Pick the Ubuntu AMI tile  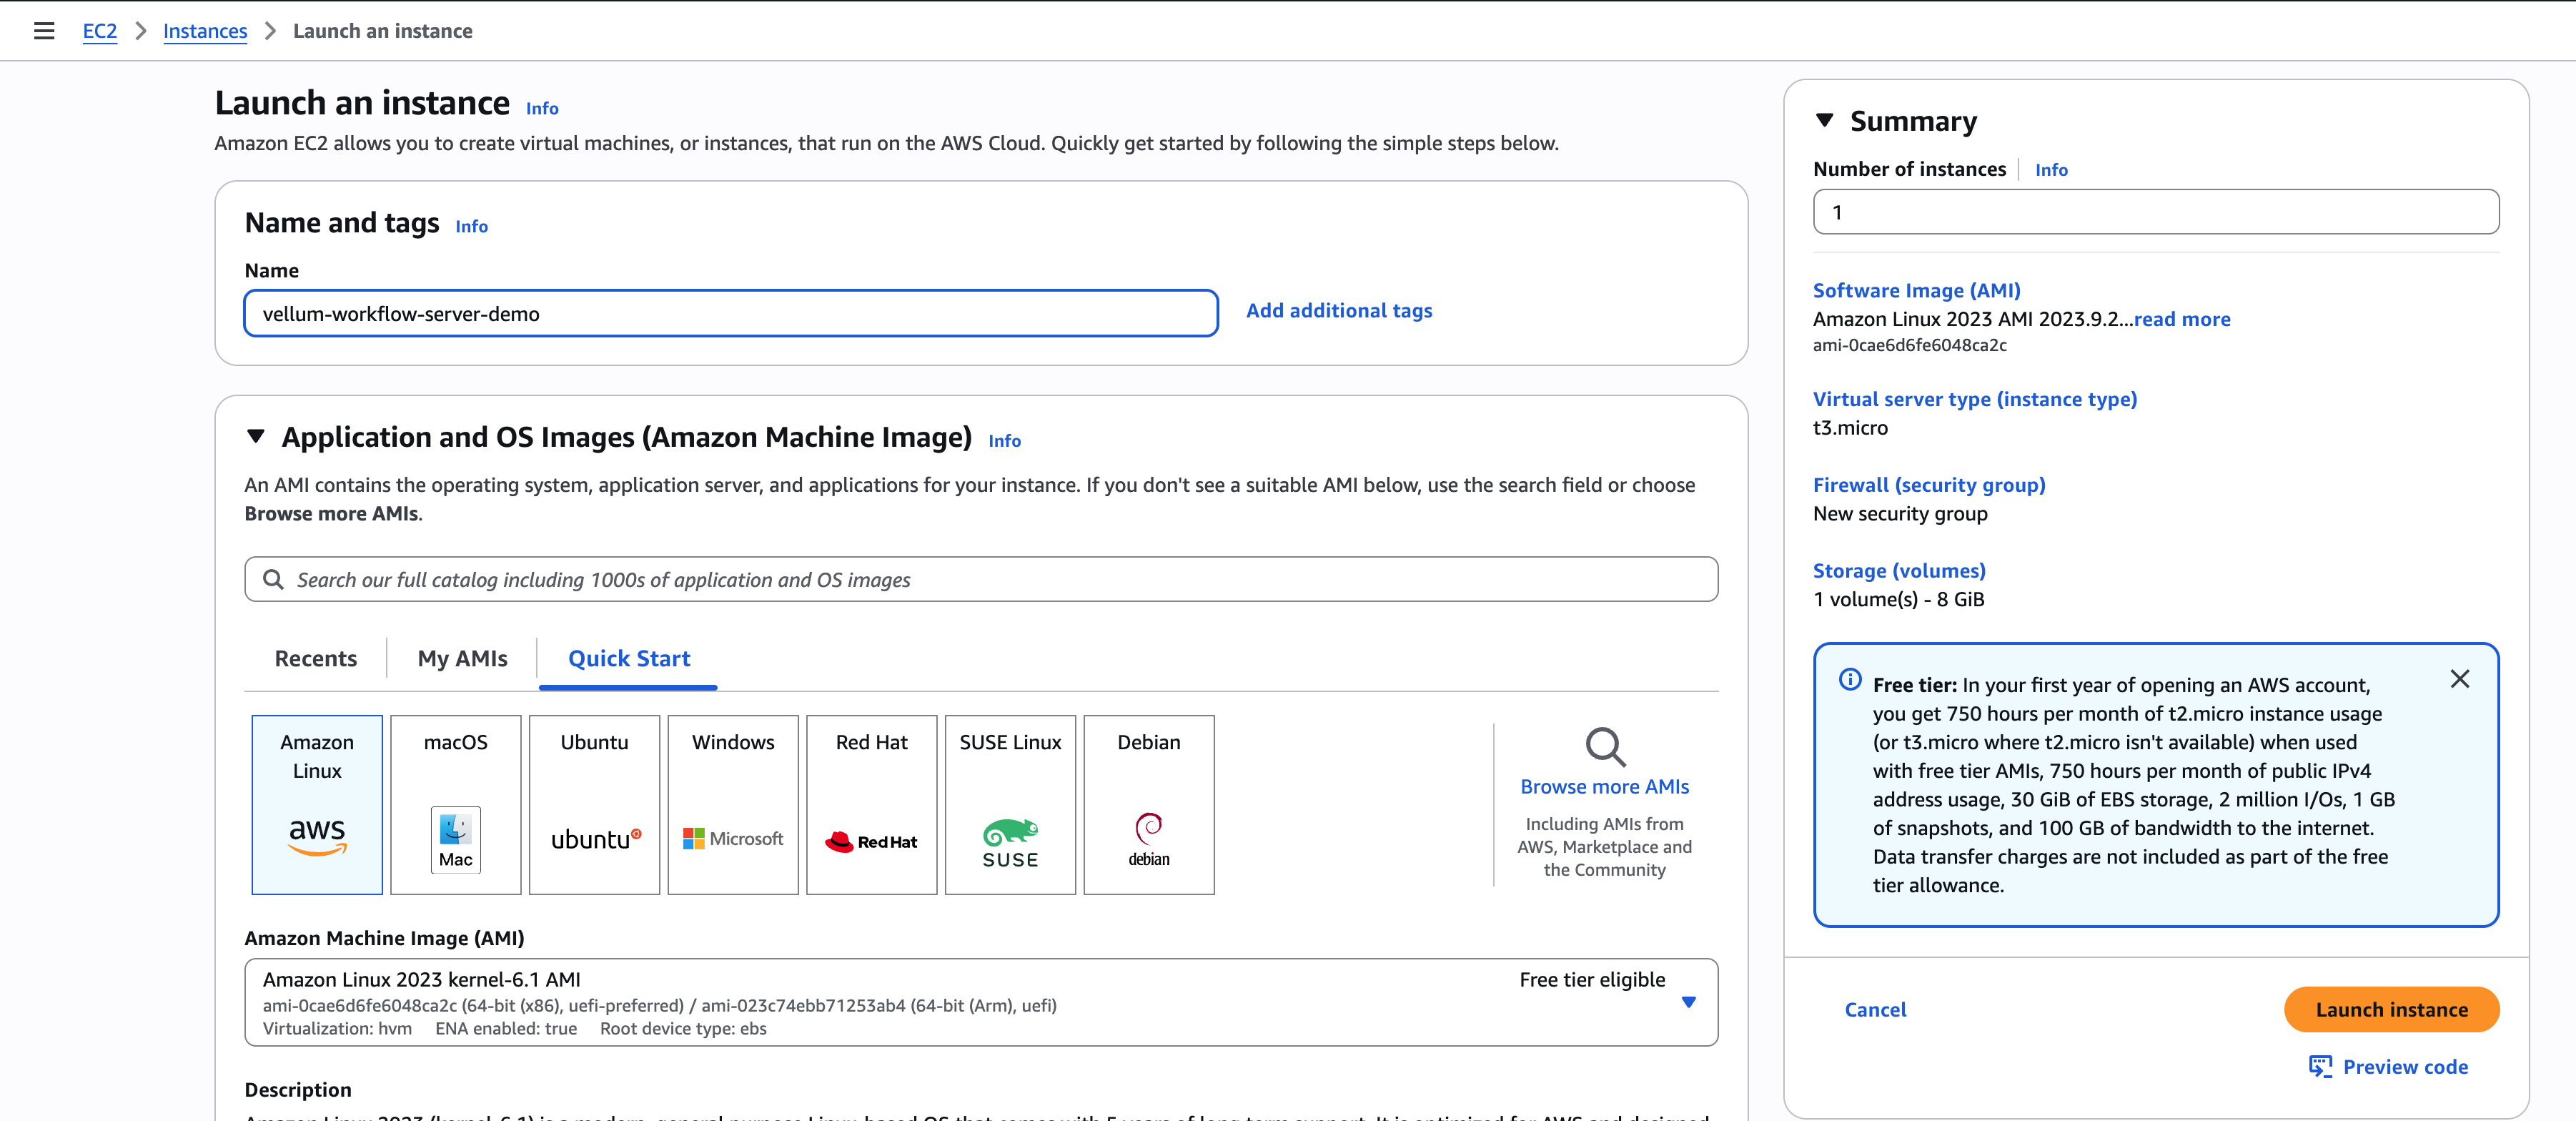(594, 804)
